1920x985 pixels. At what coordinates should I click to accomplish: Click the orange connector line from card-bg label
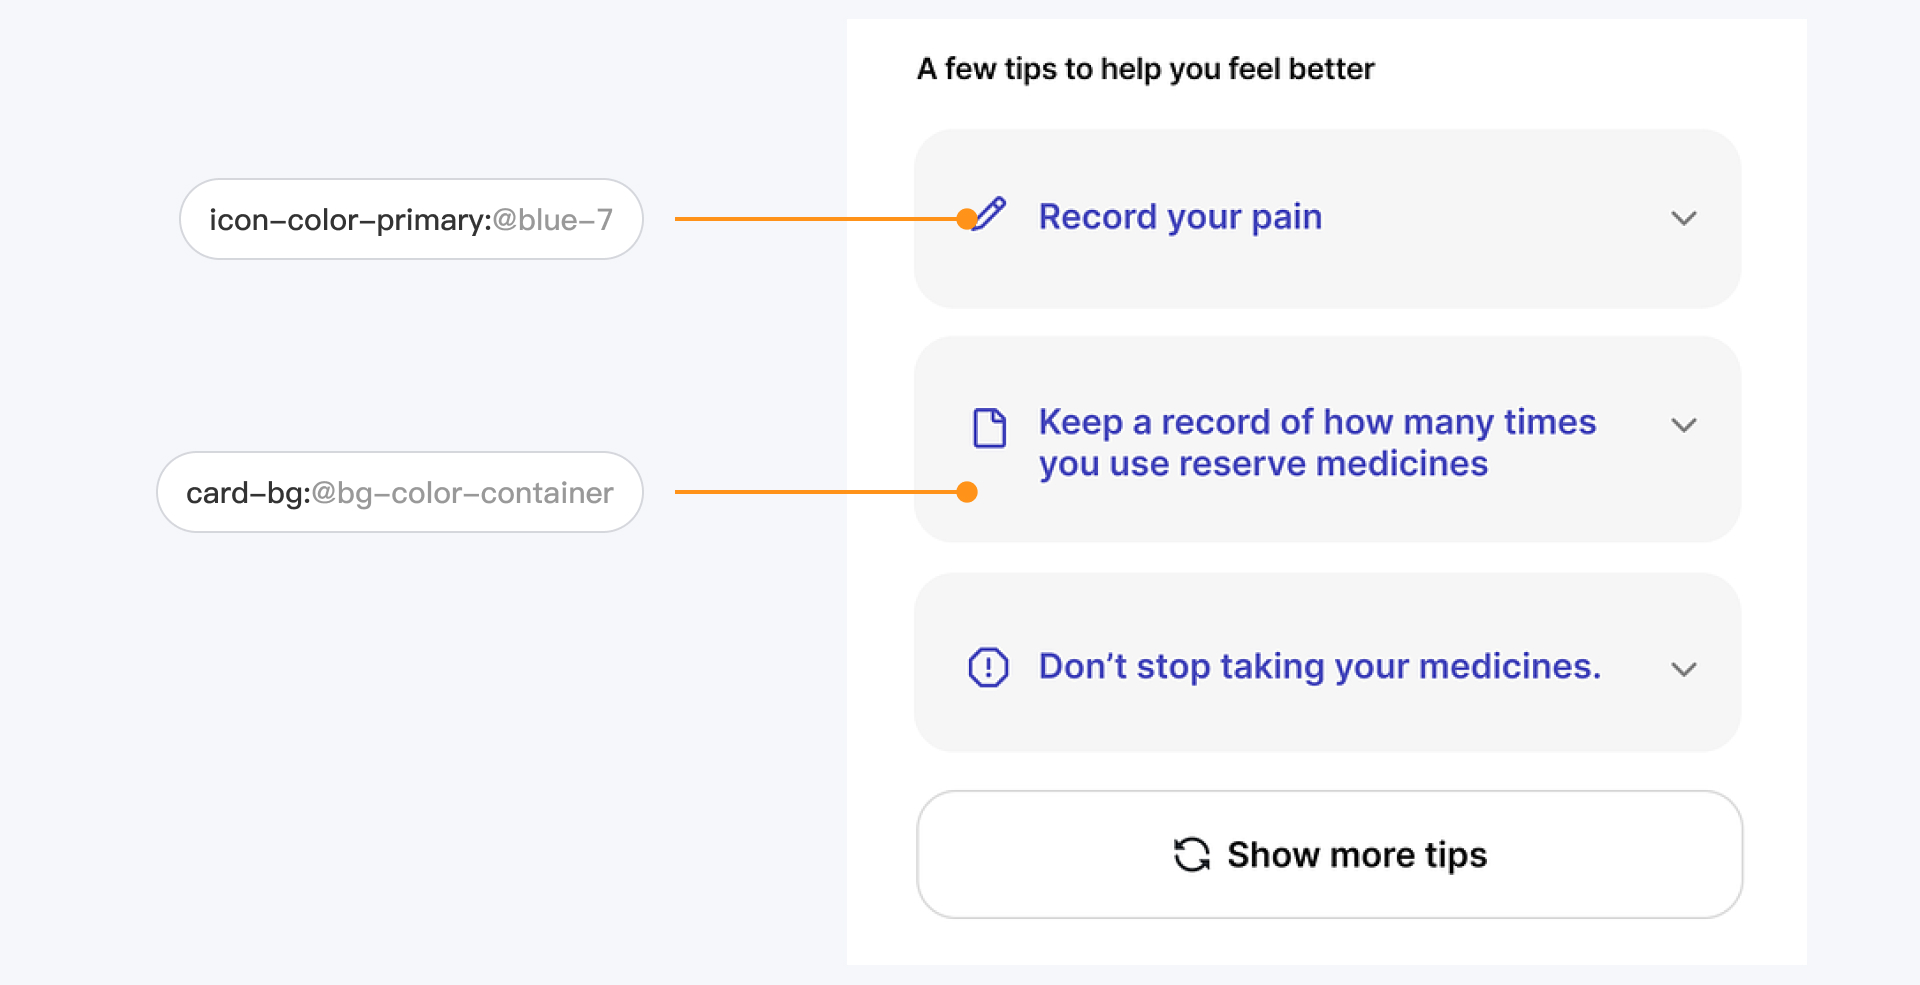[x=810, y=492]
